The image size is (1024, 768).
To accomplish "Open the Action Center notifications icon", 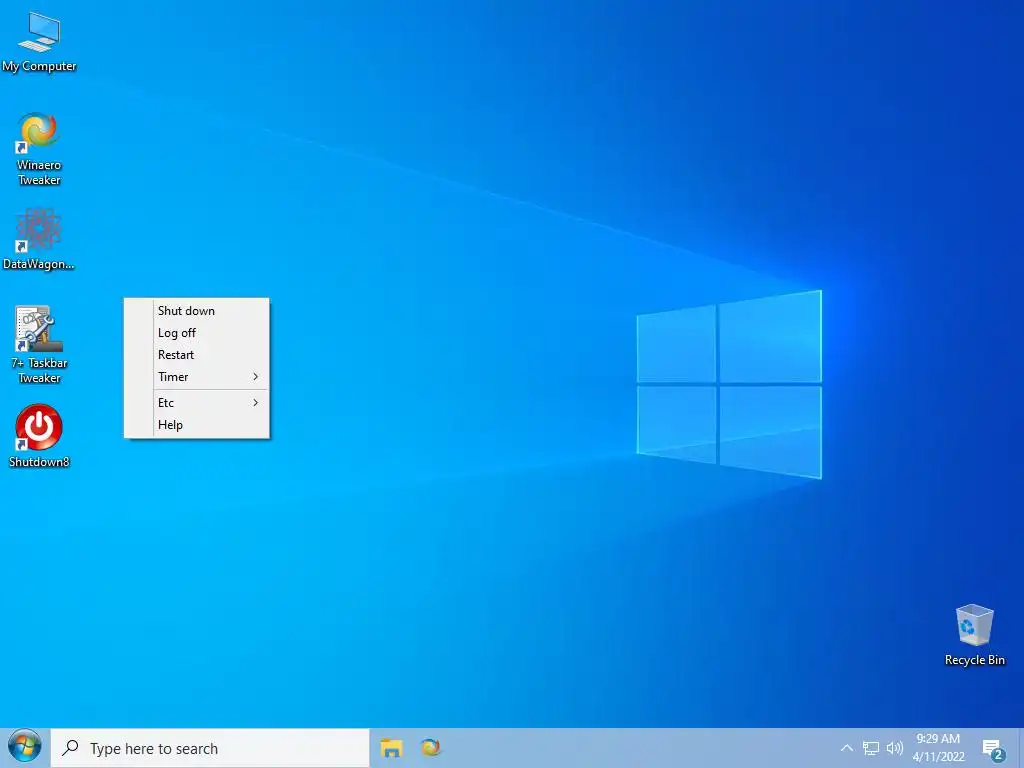I will click(x=993, y=750).
